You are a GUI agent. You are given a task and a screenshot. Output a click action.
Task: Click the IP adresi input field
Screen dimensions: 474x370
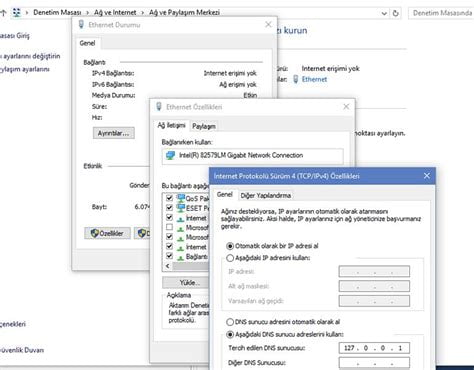click(x=374, y=271)
